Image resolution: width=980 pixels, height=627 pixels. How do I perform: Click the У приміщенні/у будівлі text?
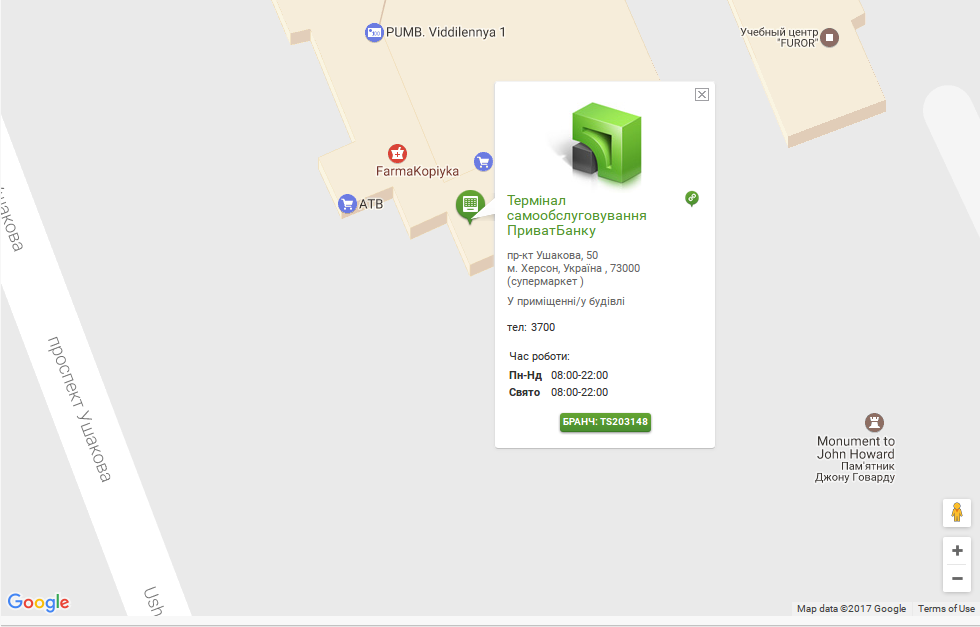click(566, 301)
